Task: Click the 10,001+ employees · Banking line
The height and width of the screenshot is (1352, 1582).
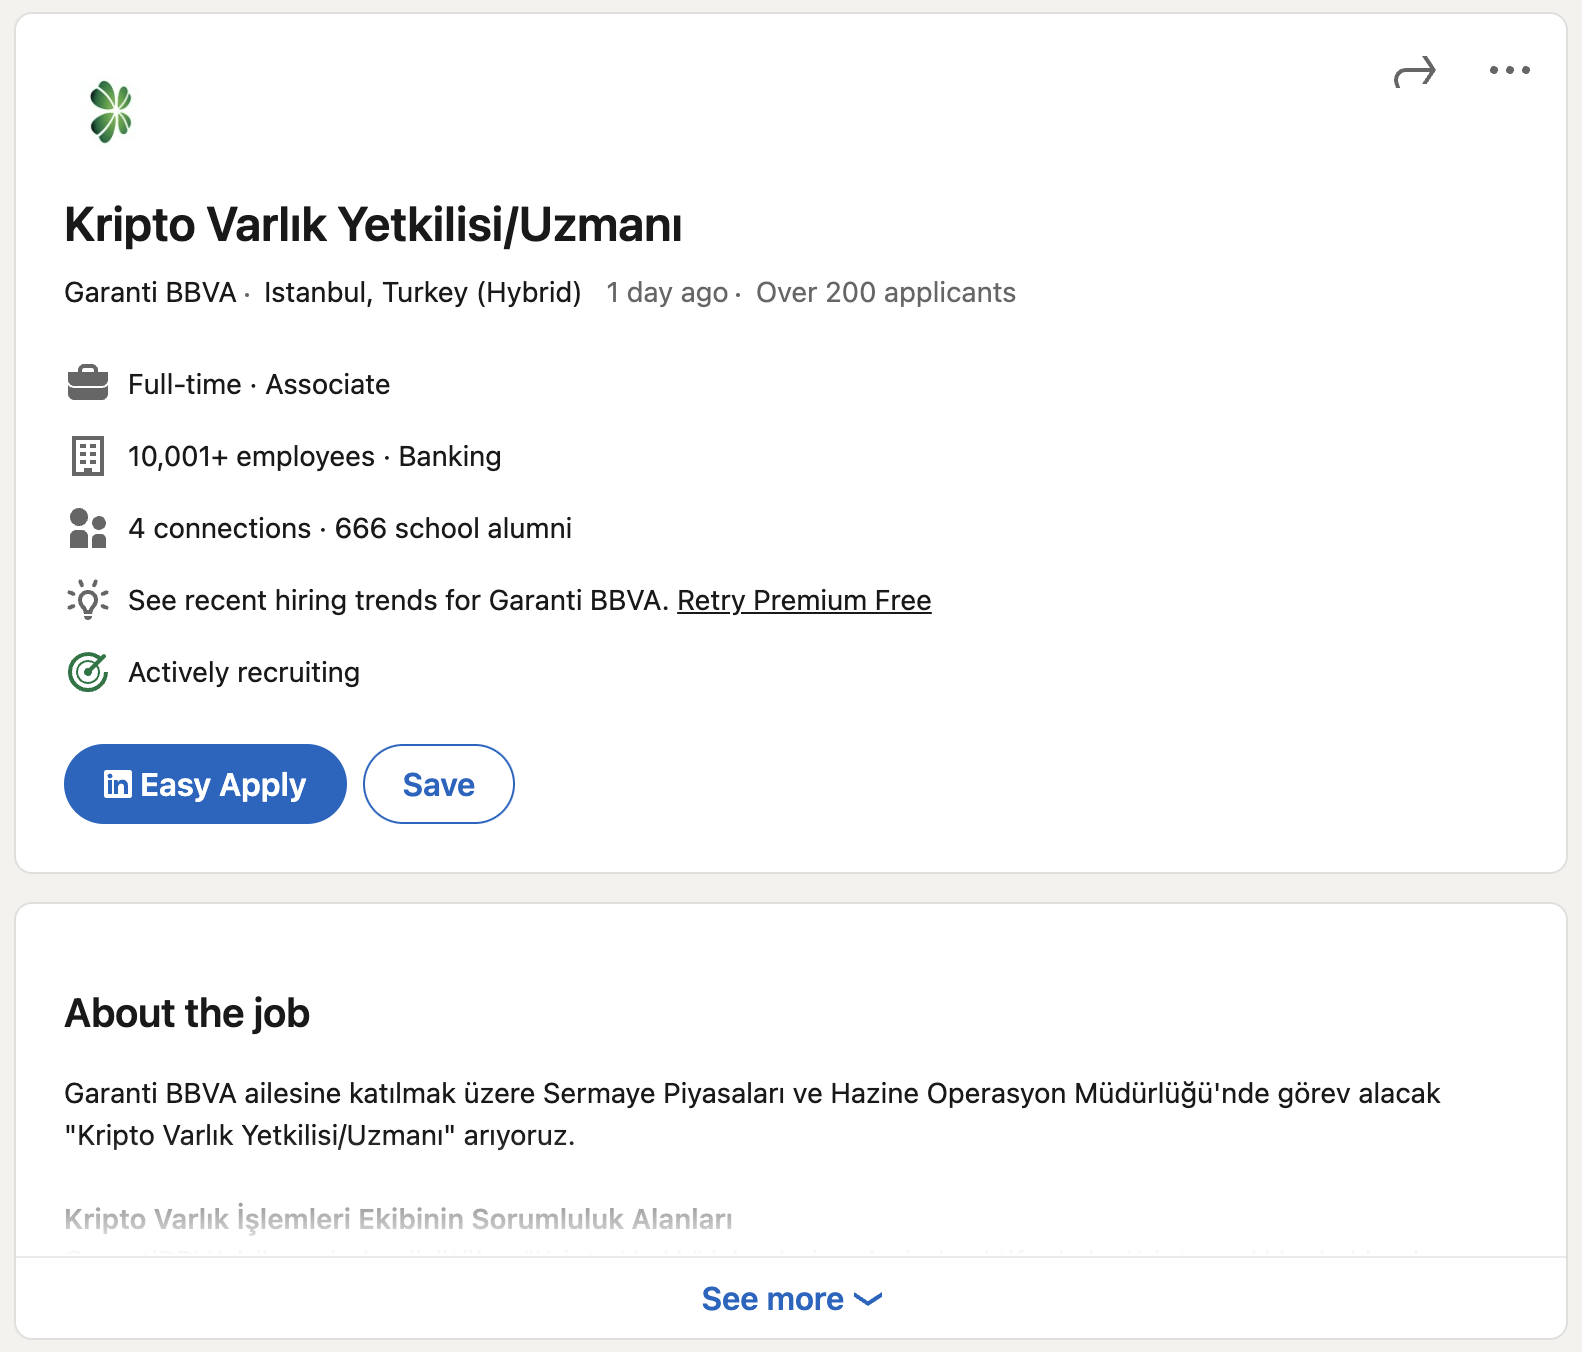Action: point(315,456)
